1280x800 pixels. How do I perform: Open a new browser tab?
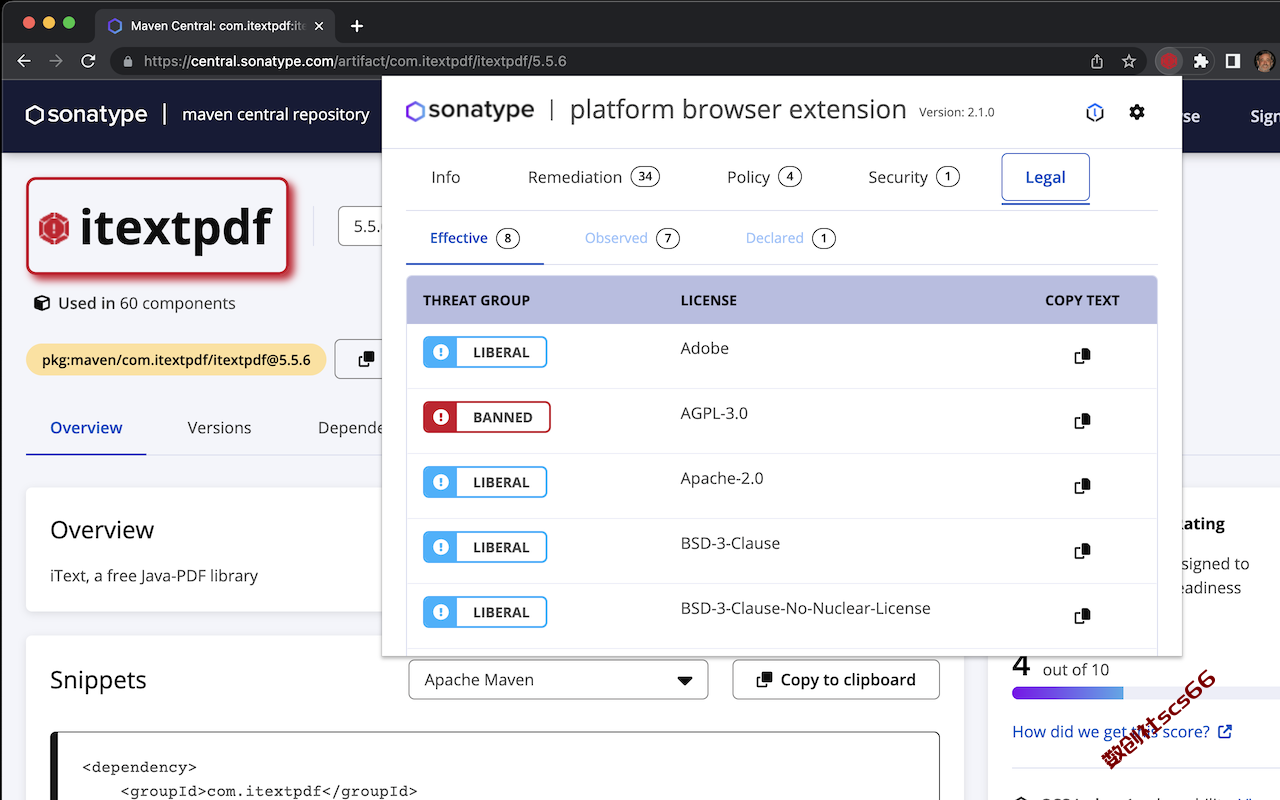click(x=357, y=26)
